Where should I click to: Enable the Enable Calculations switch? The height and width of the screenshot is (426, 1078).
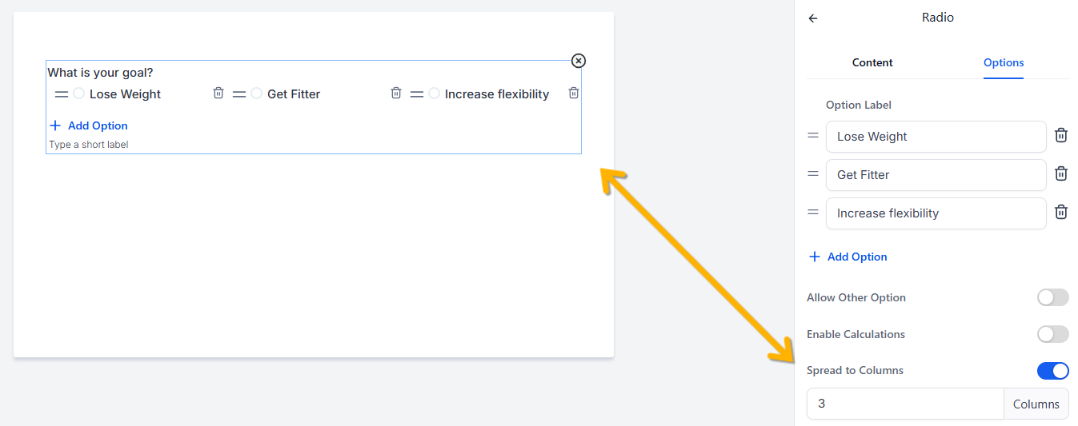pyautogui.click(x=1053, y=335)
